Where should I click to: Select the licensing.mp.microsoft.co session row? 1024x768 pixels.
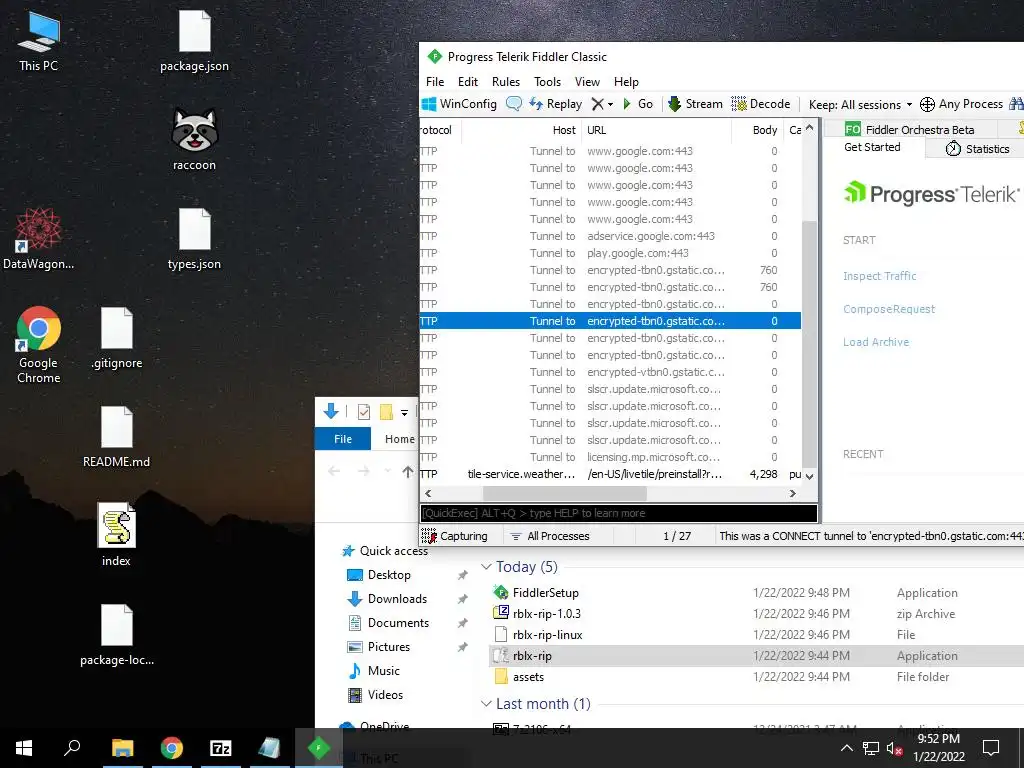(x=610, y=457)
